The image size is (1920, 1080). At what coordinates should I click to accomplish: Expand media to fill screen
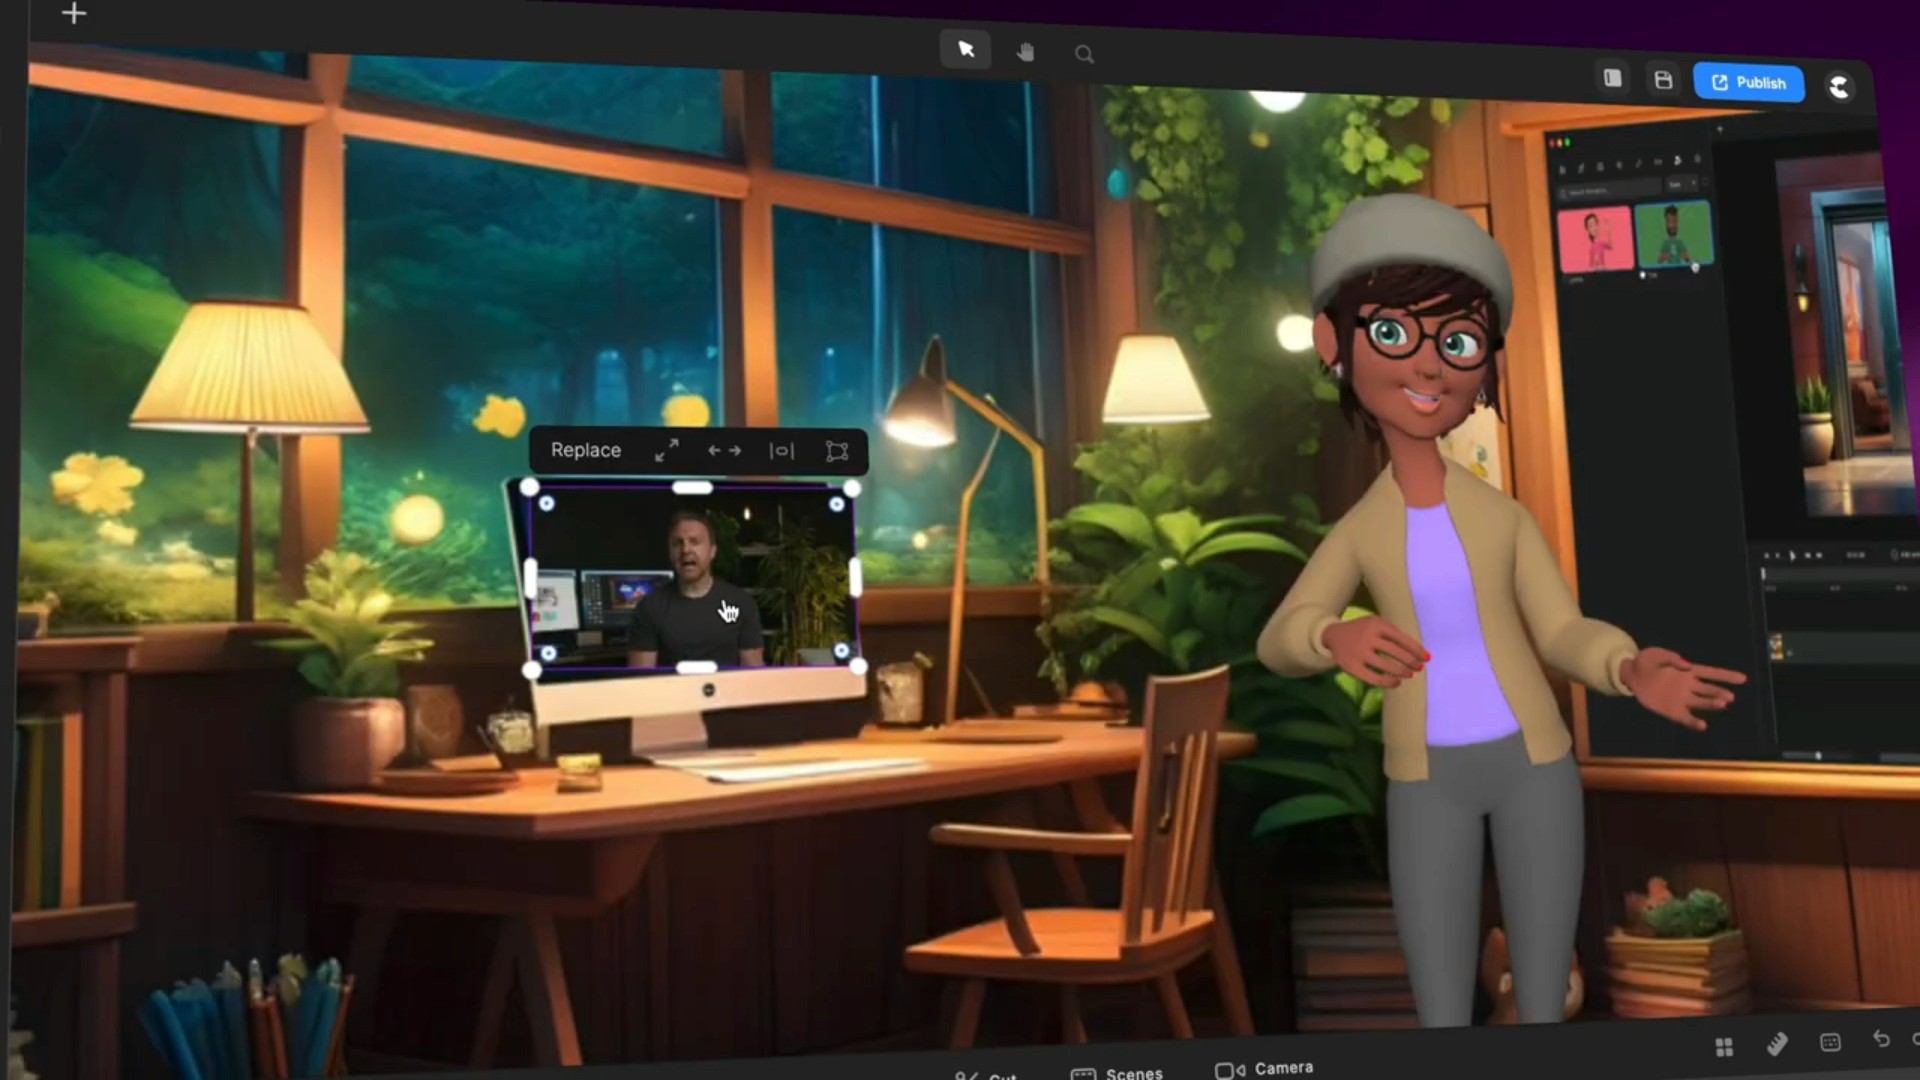coord(667,451)
